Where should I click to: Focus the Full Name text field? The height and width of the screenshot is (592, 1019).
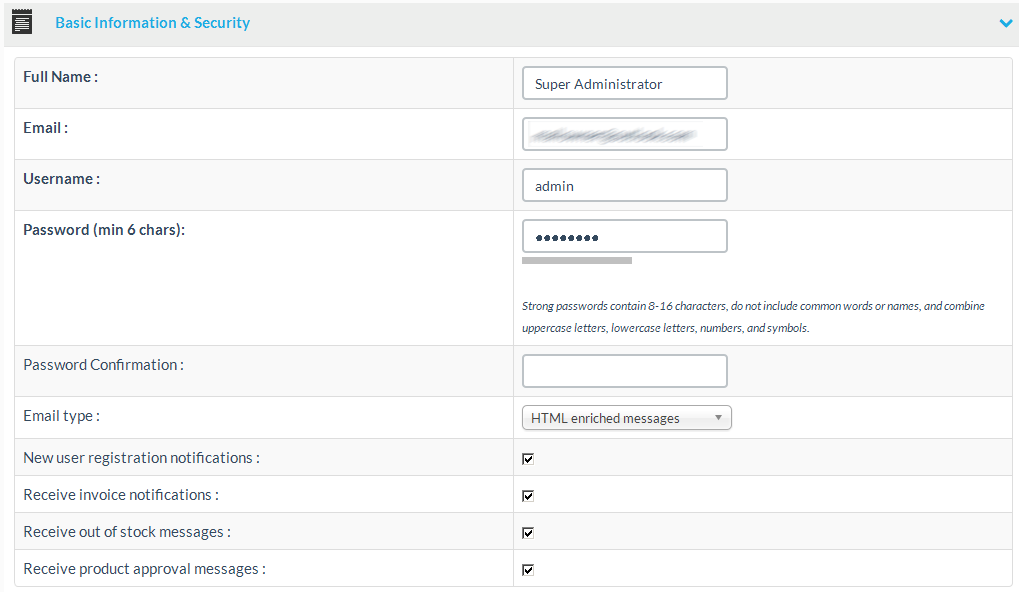click(624, 84)
